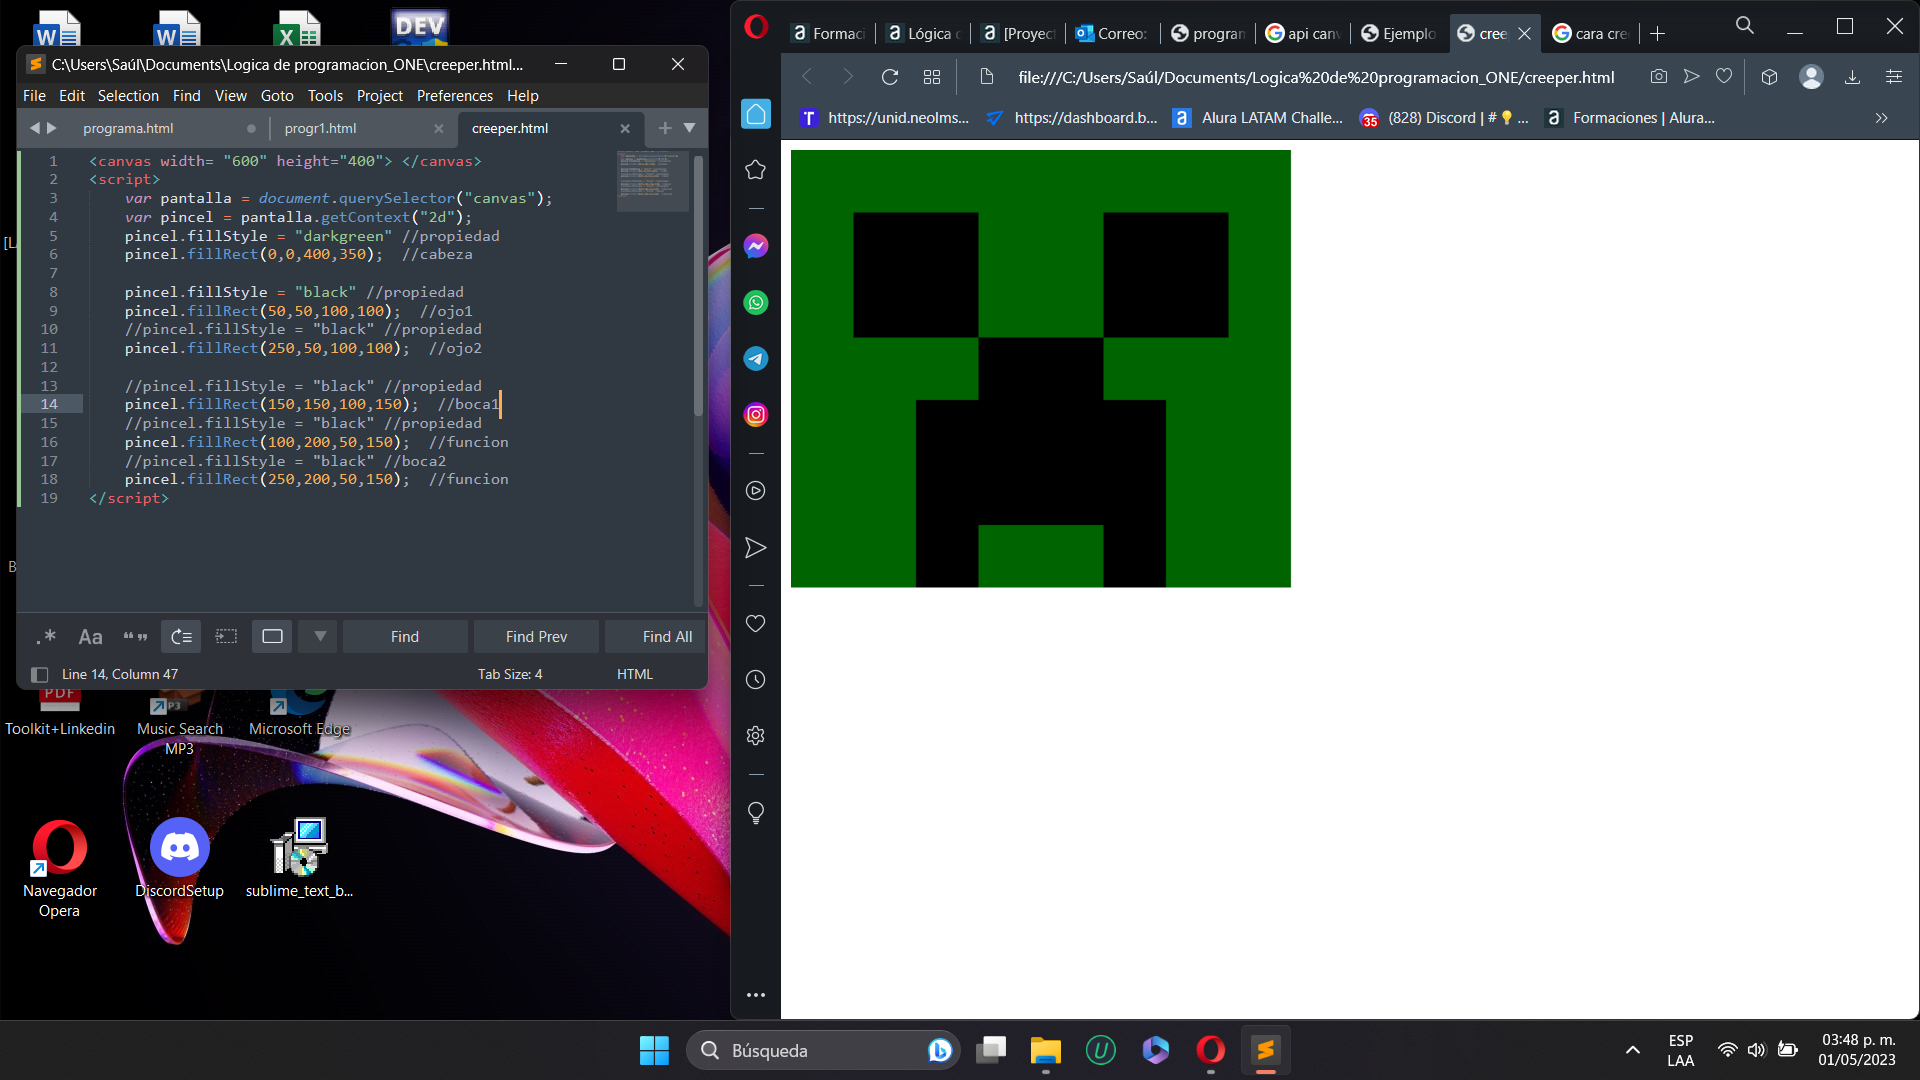The image size is (1920, 1080).
Task: Open Messenger in Opera sidebar
Action: pos(756,246)
